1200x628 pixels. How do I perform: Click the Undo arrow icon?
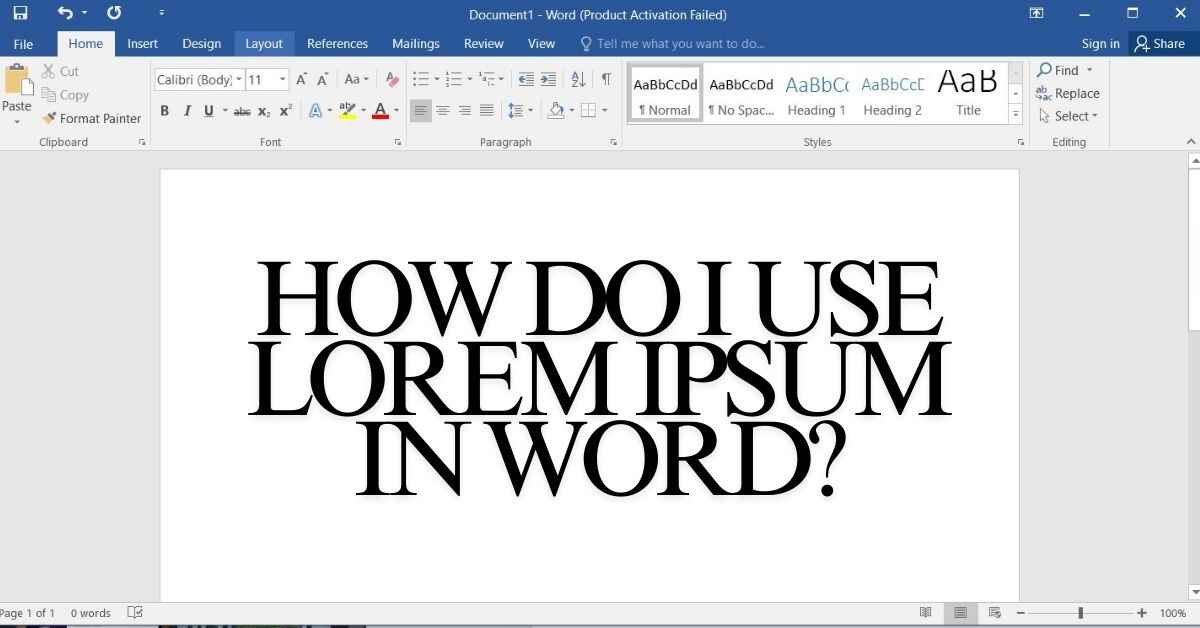click(x=65, y=14)
